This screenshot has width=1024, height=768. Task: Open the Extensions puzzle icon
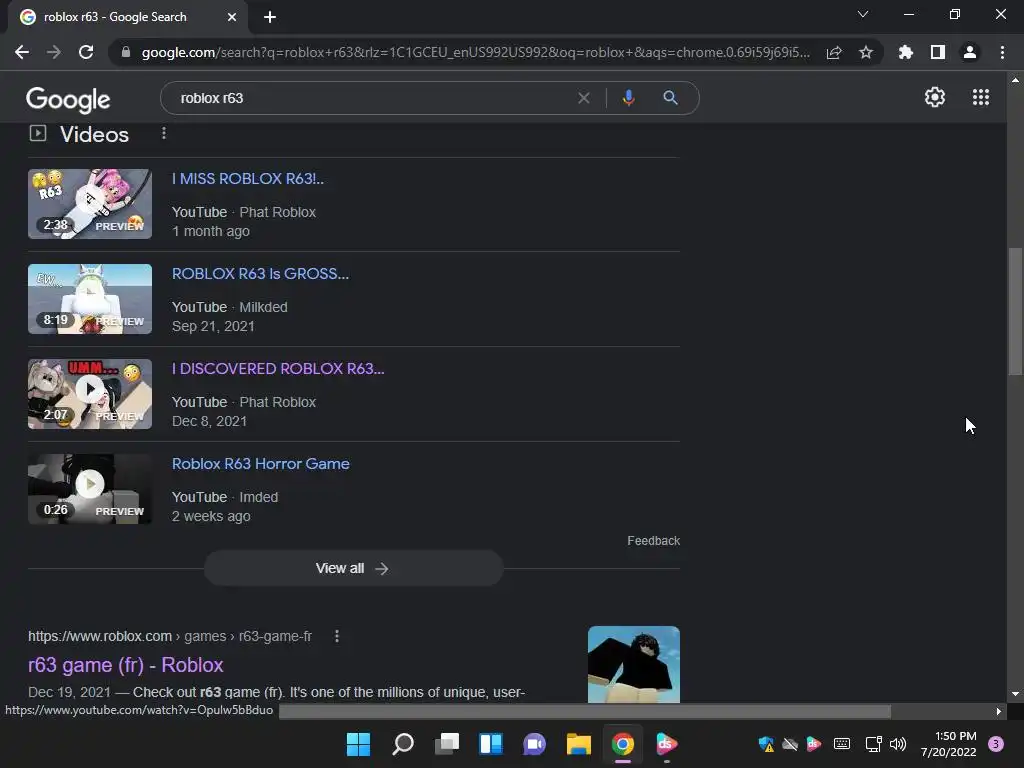click(906, 52)
